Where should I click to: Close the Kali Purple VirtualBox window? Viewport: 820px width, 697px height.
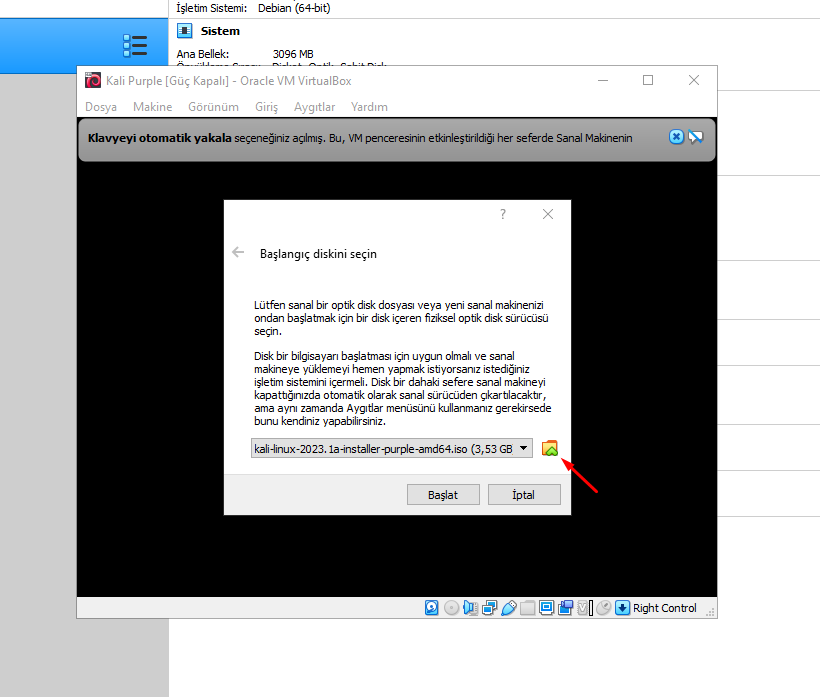click(x=693, y=81)
